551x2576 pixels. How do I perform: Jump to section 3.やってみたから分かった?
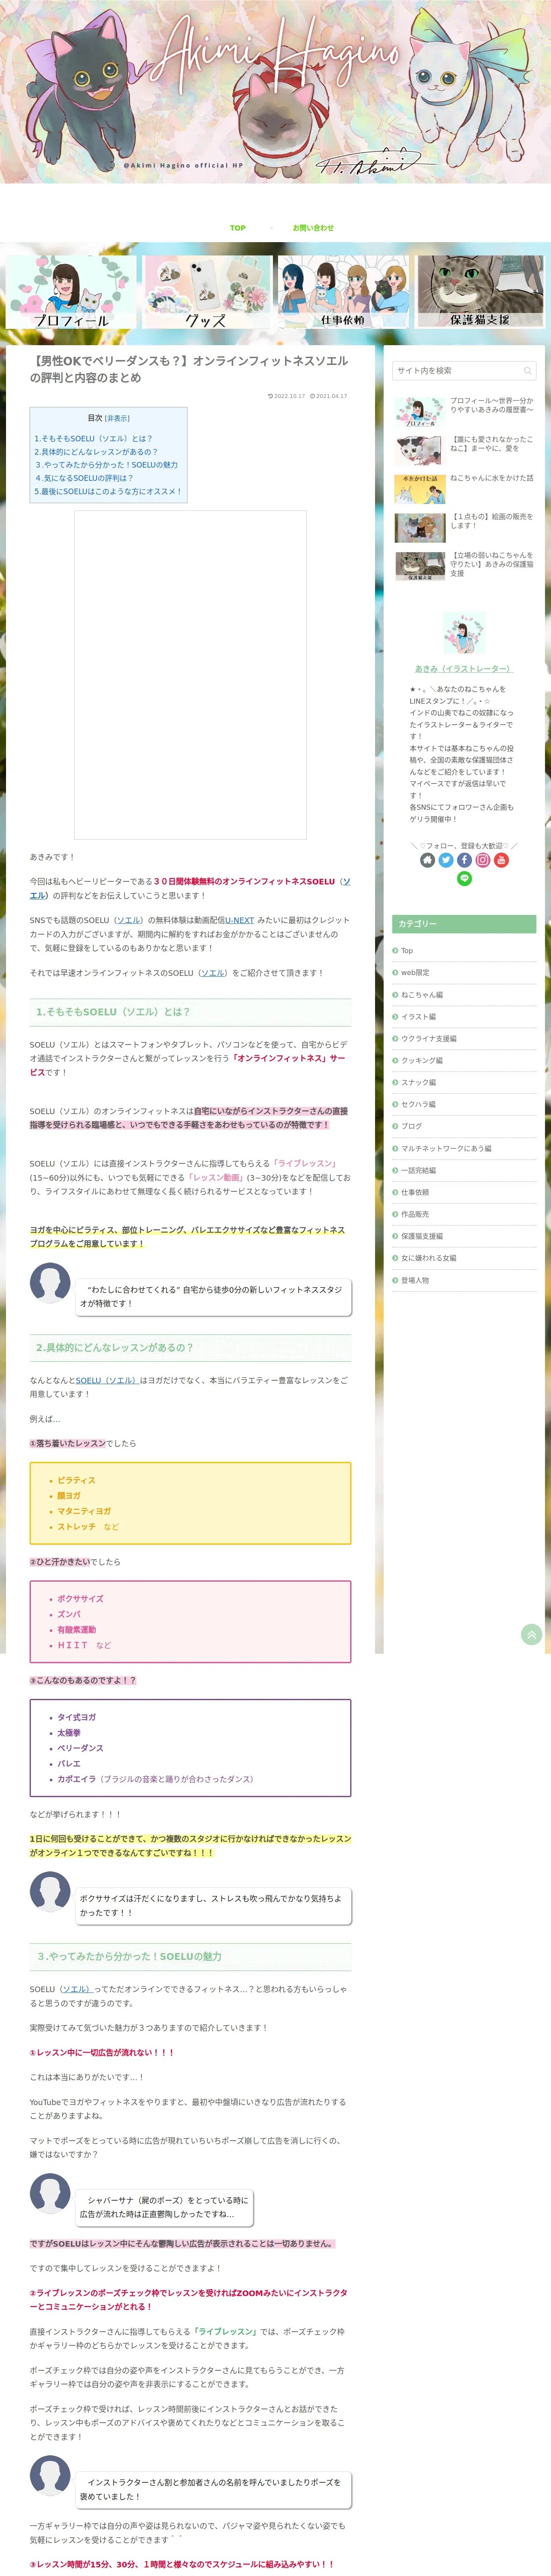click(107, 465)
